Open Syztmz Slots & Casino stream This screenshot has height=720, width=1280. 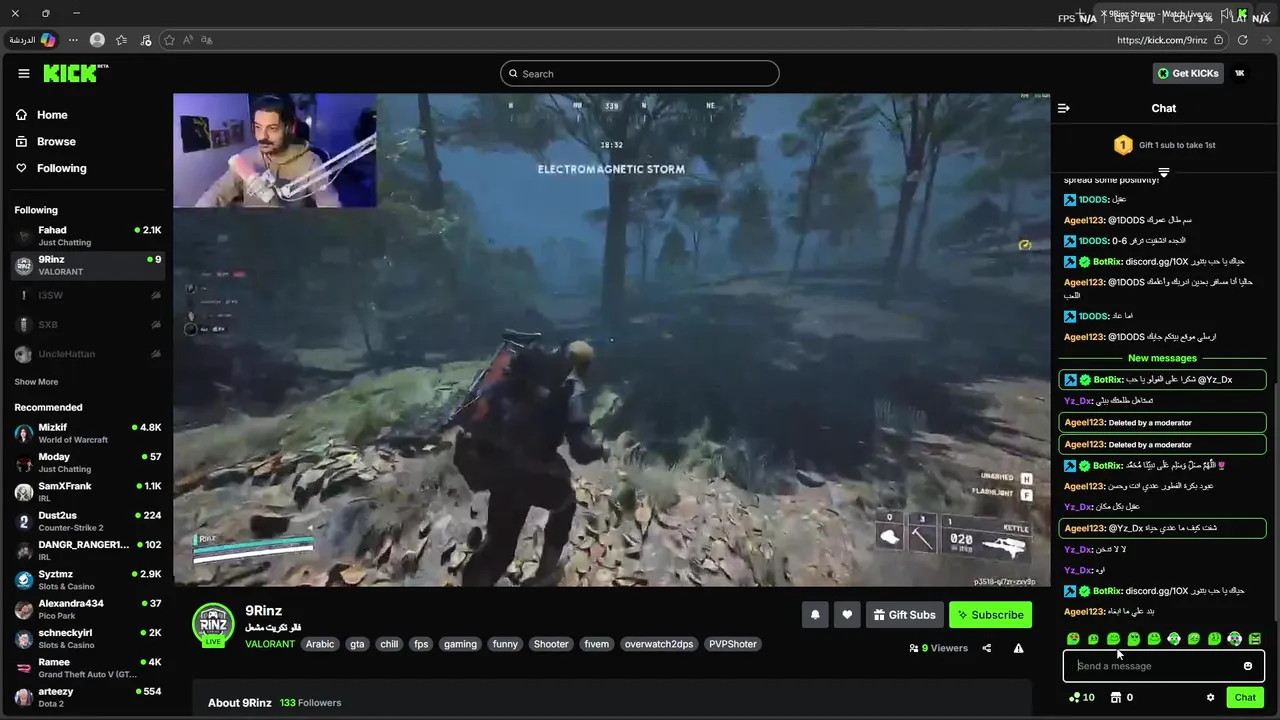88,580
